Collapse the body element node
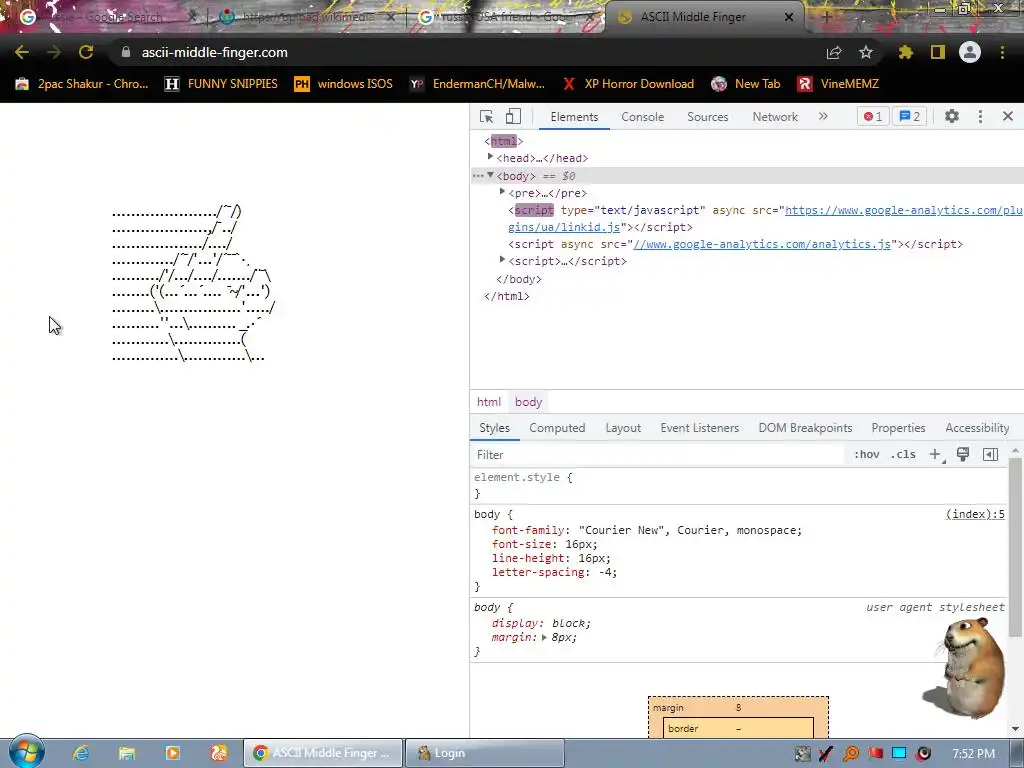Image resolution: width=1024 pixels, height=768 pixels. [490, 175]
